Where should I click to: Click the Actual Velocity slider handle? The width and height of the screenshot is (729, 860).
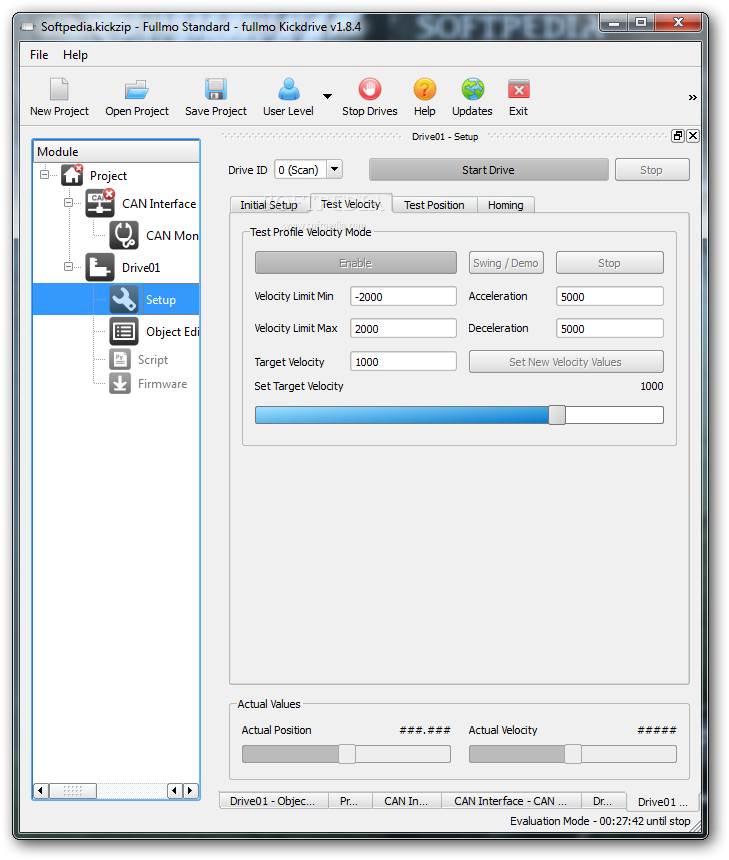(573, 754)
